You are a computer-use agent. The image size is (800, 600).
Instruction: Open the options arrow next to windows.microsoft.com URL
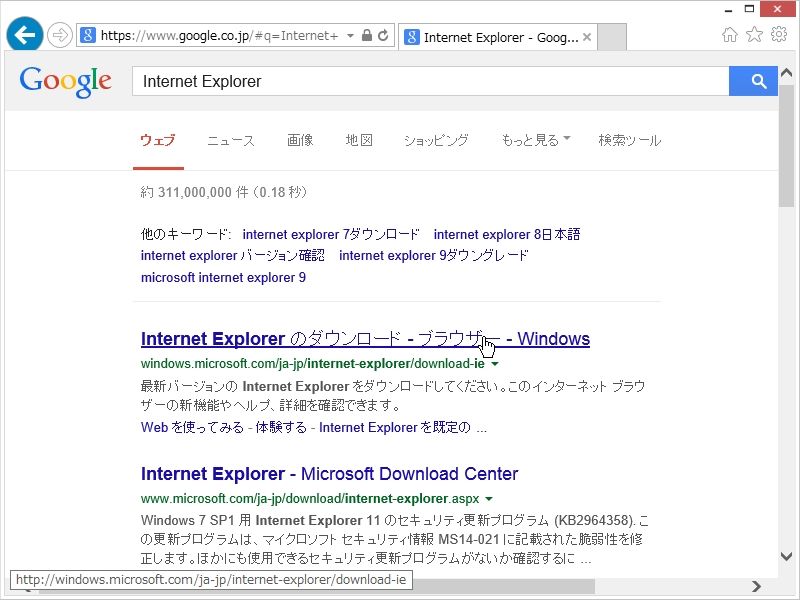[494, 364]
